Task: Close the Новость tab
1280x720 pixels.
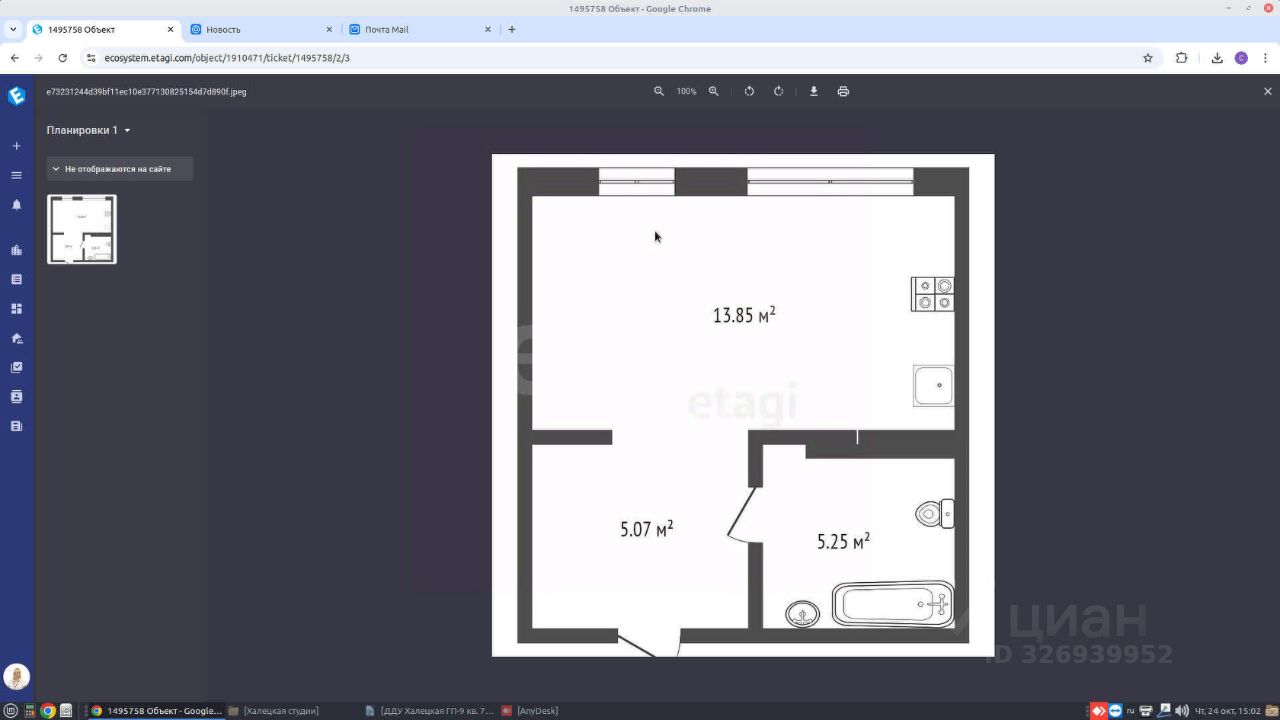Action: coord(329,29)
